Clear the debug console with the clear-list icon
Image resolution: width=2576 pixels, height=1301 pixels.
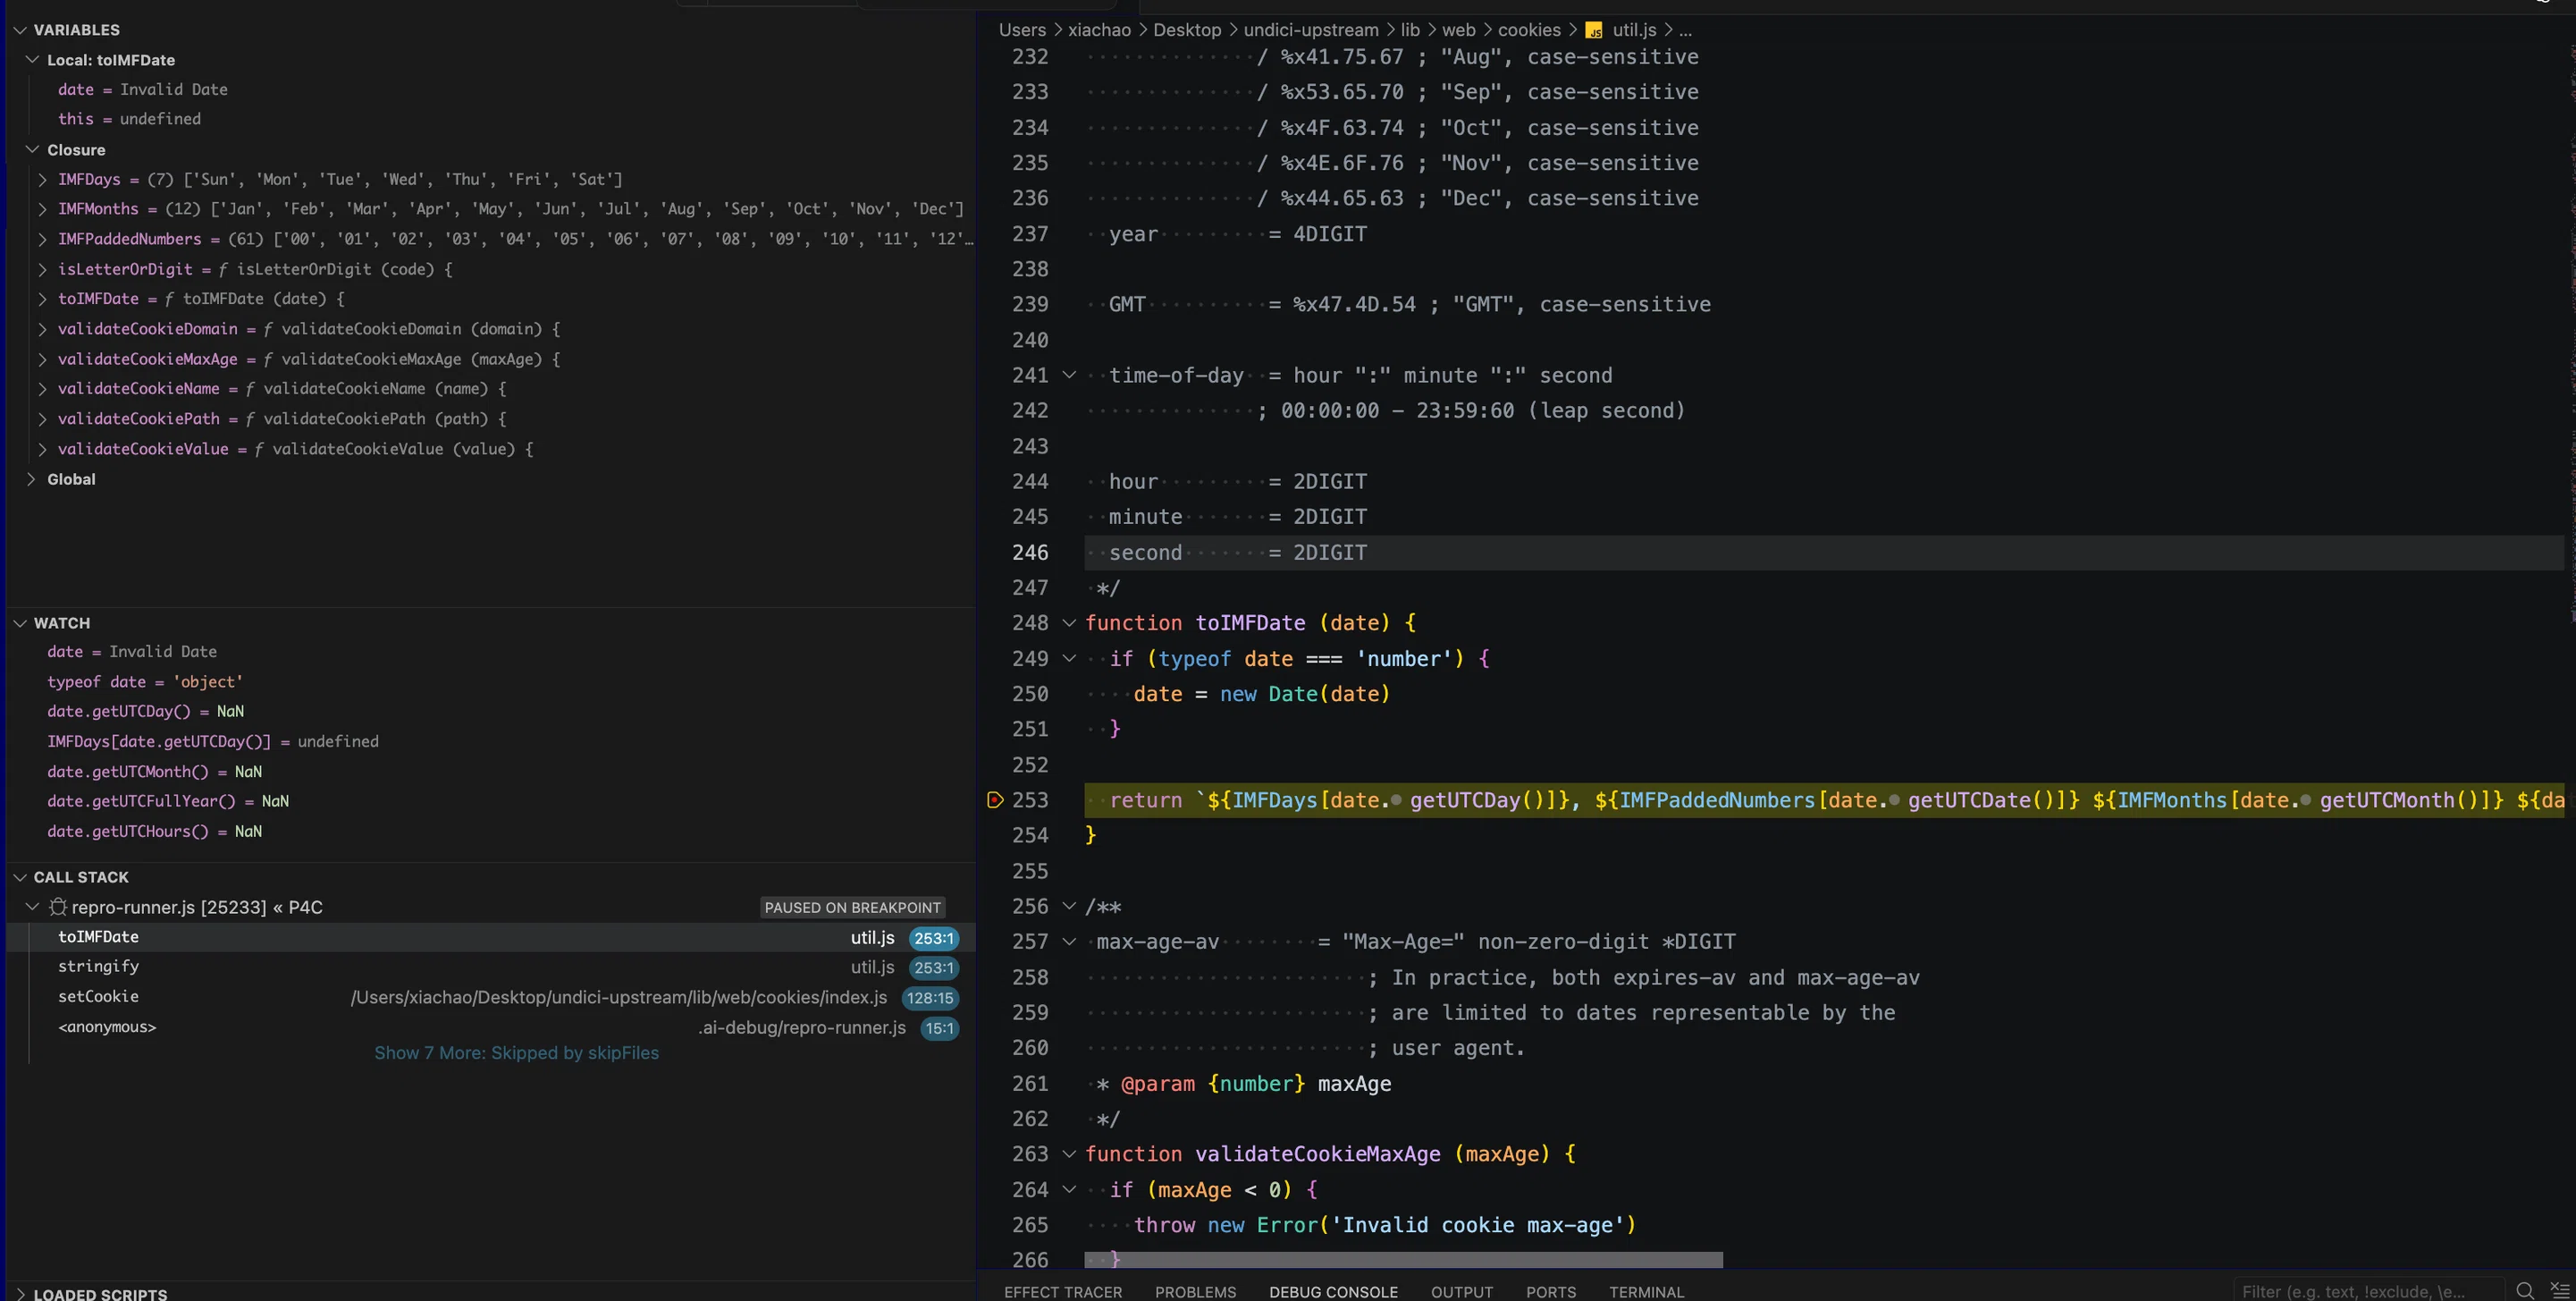pyautogui.click(x=2560, y=1290)
